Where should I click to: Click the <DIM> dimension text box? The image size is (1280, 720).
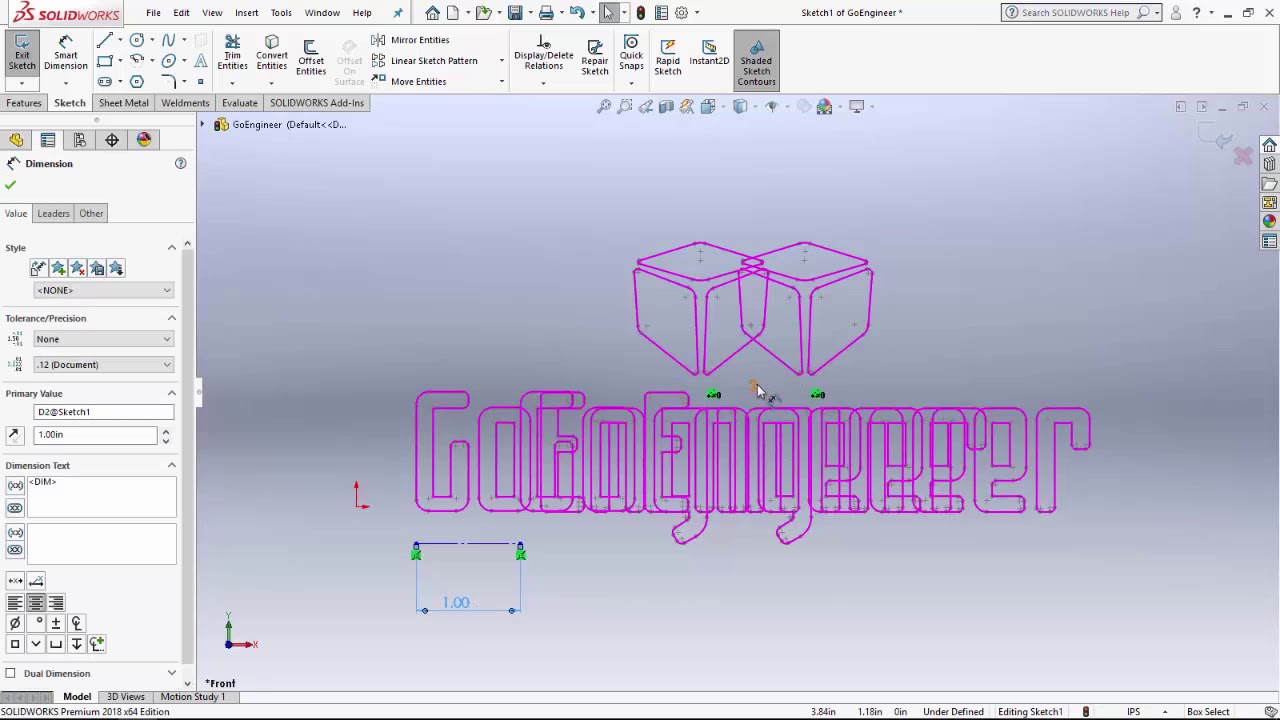coord(101,497)
